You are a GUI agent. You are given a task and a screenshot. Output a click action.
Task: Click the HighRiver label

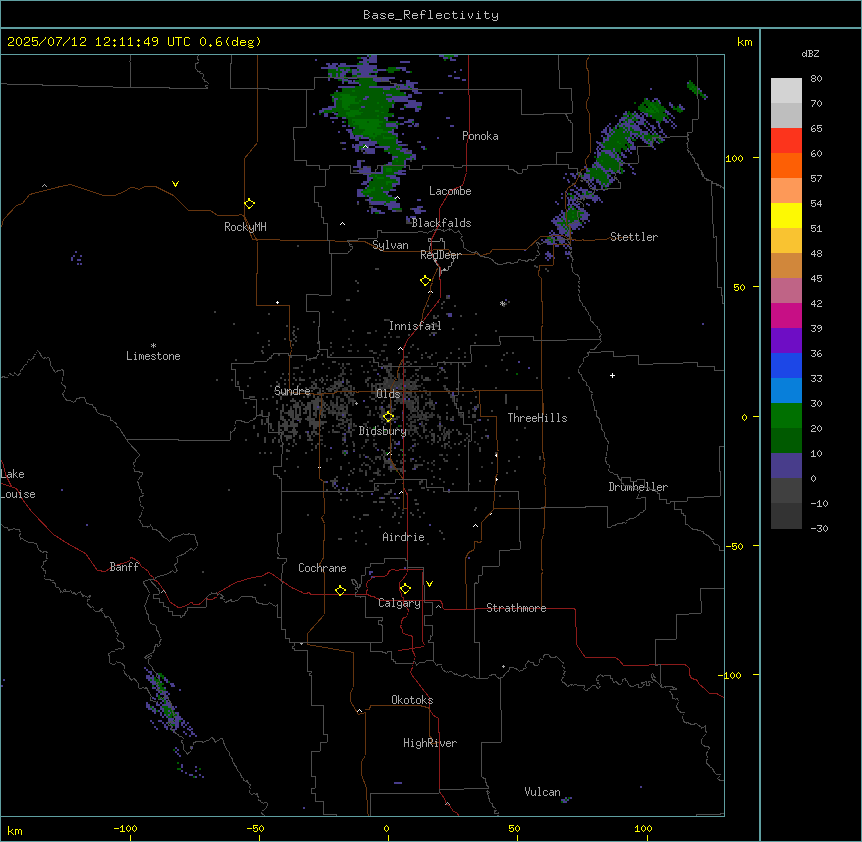pos(430,743)
